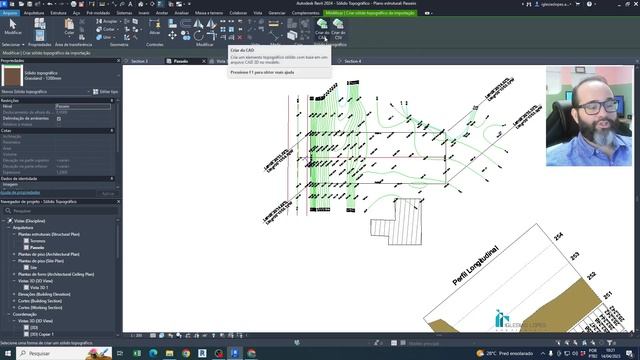Open the Selecionar dropdown

13,44
